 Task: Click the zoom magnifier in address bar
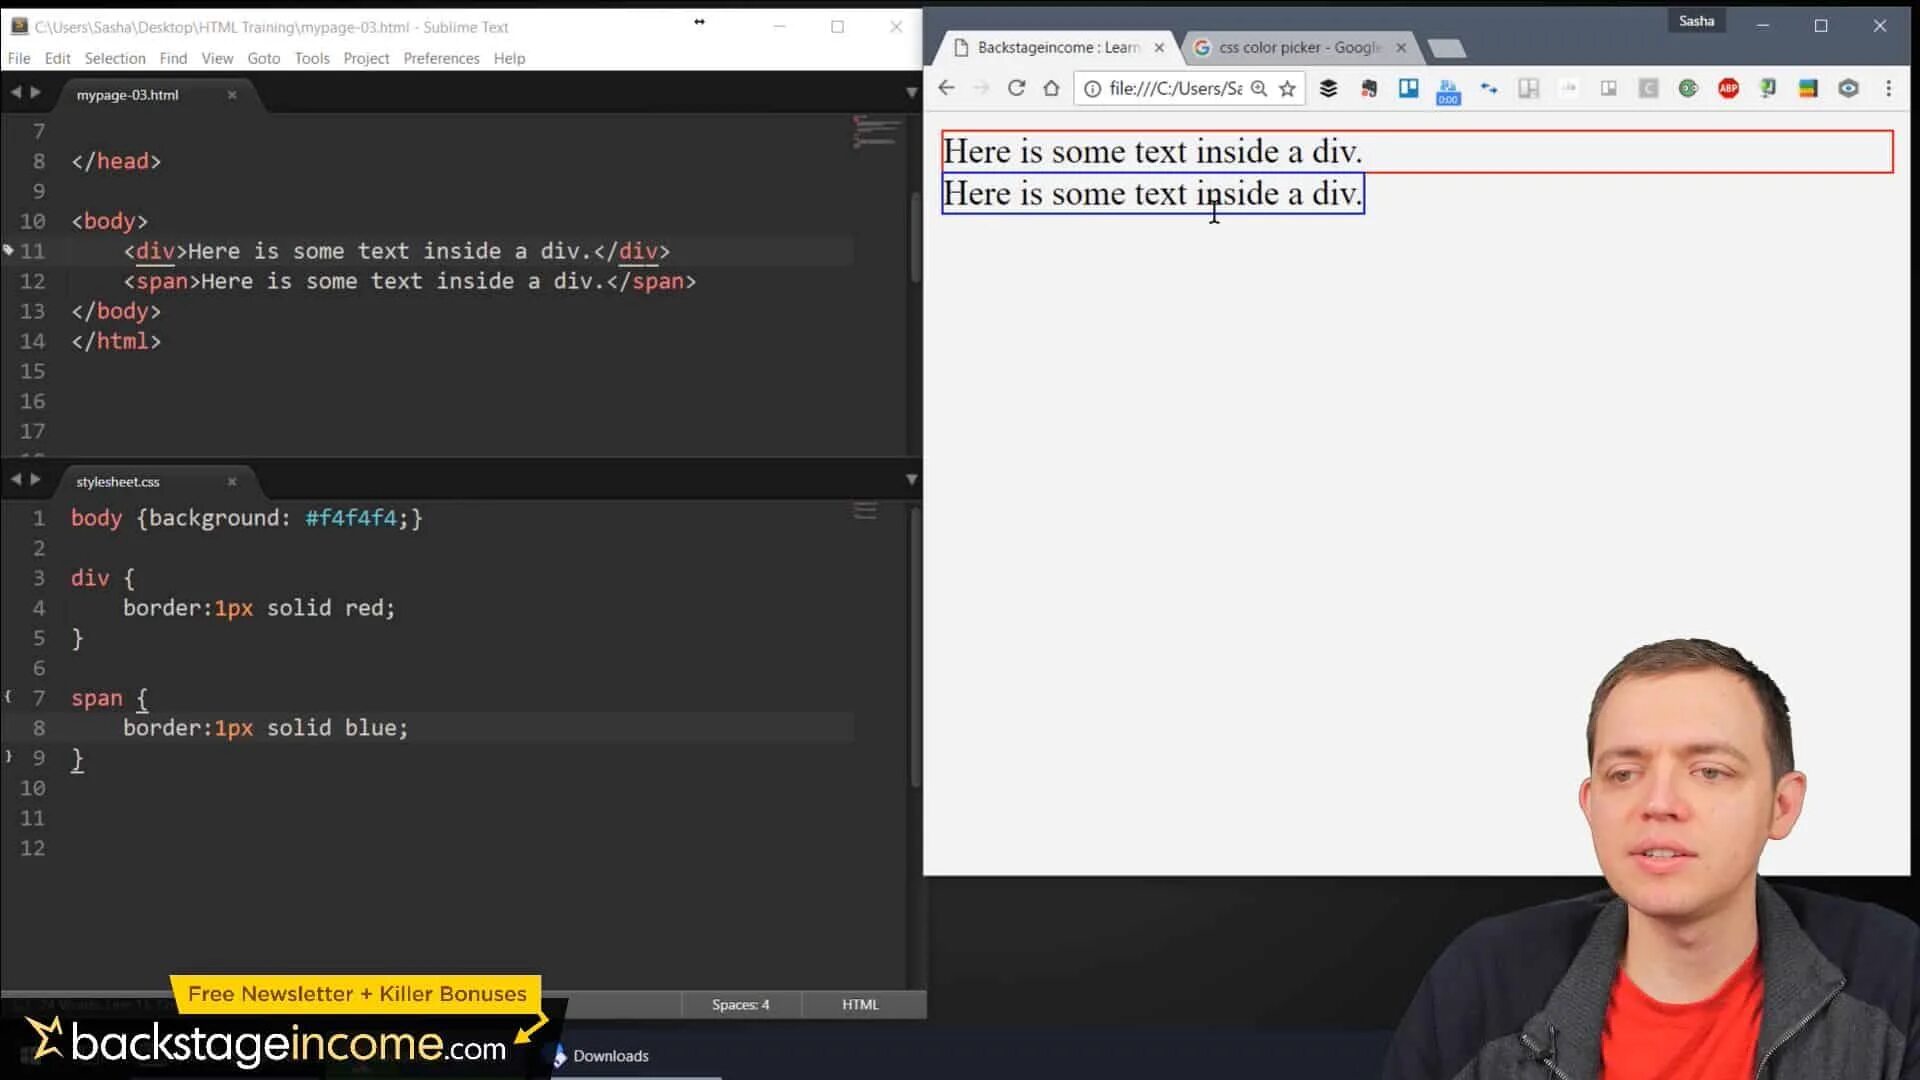(1259, 89)
